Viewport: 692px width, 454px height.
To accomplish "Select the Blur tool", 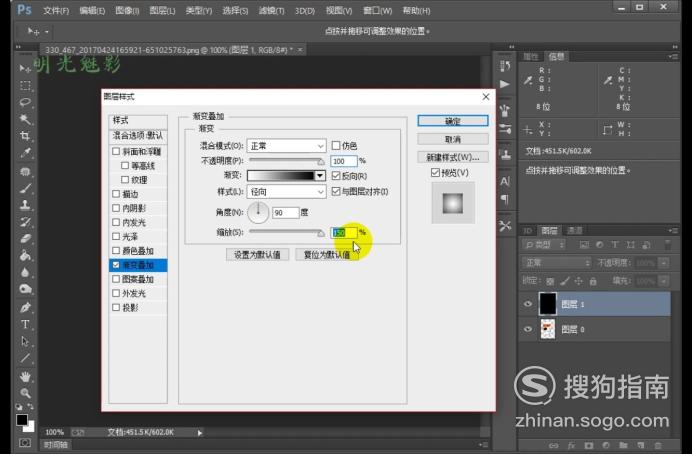I will [x=25, y=272].
